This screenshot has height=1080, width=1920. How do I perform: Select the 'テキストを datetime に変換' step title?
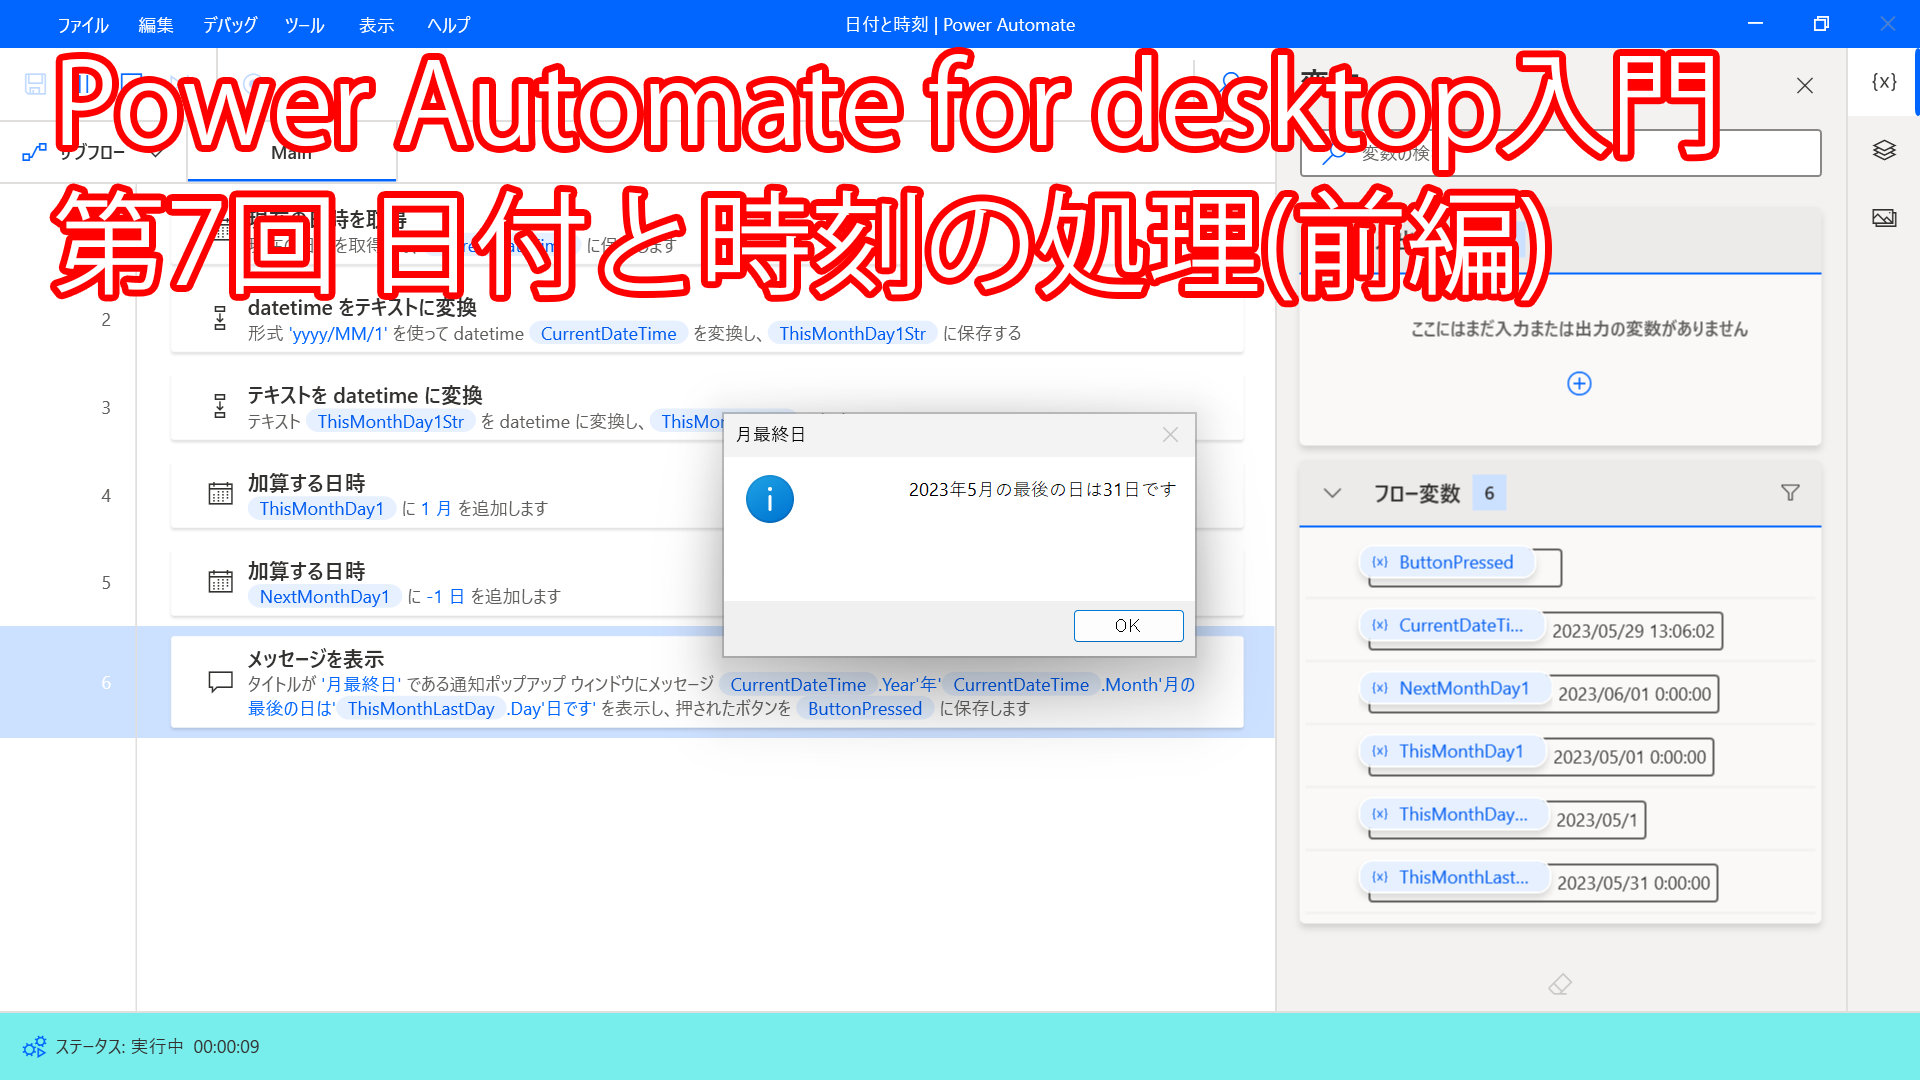(x=365, y=396)
